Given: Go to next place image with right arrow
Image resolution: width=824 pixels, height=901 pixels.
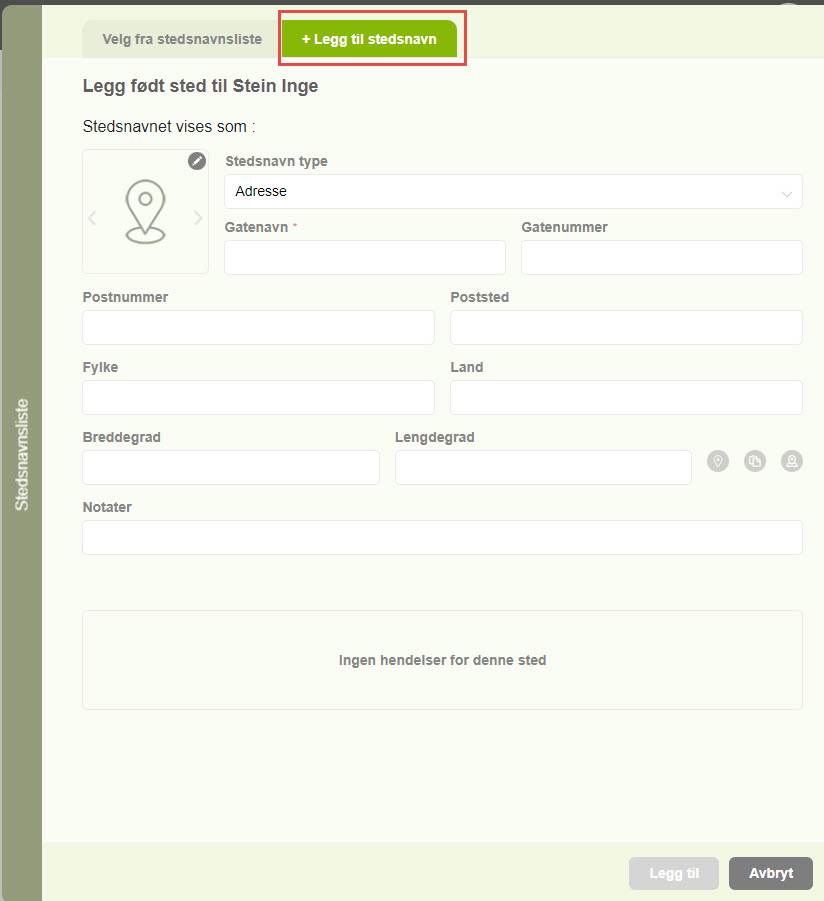Looking at the screenshot, I should [x=198, y=218].
